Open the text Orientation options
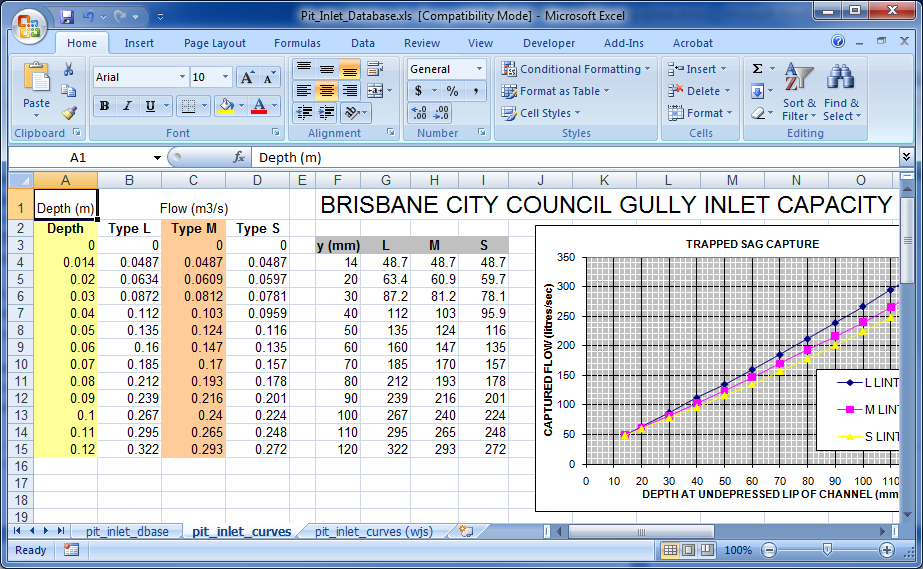This screenshot has height=569, width=923. tap(356, 112)
